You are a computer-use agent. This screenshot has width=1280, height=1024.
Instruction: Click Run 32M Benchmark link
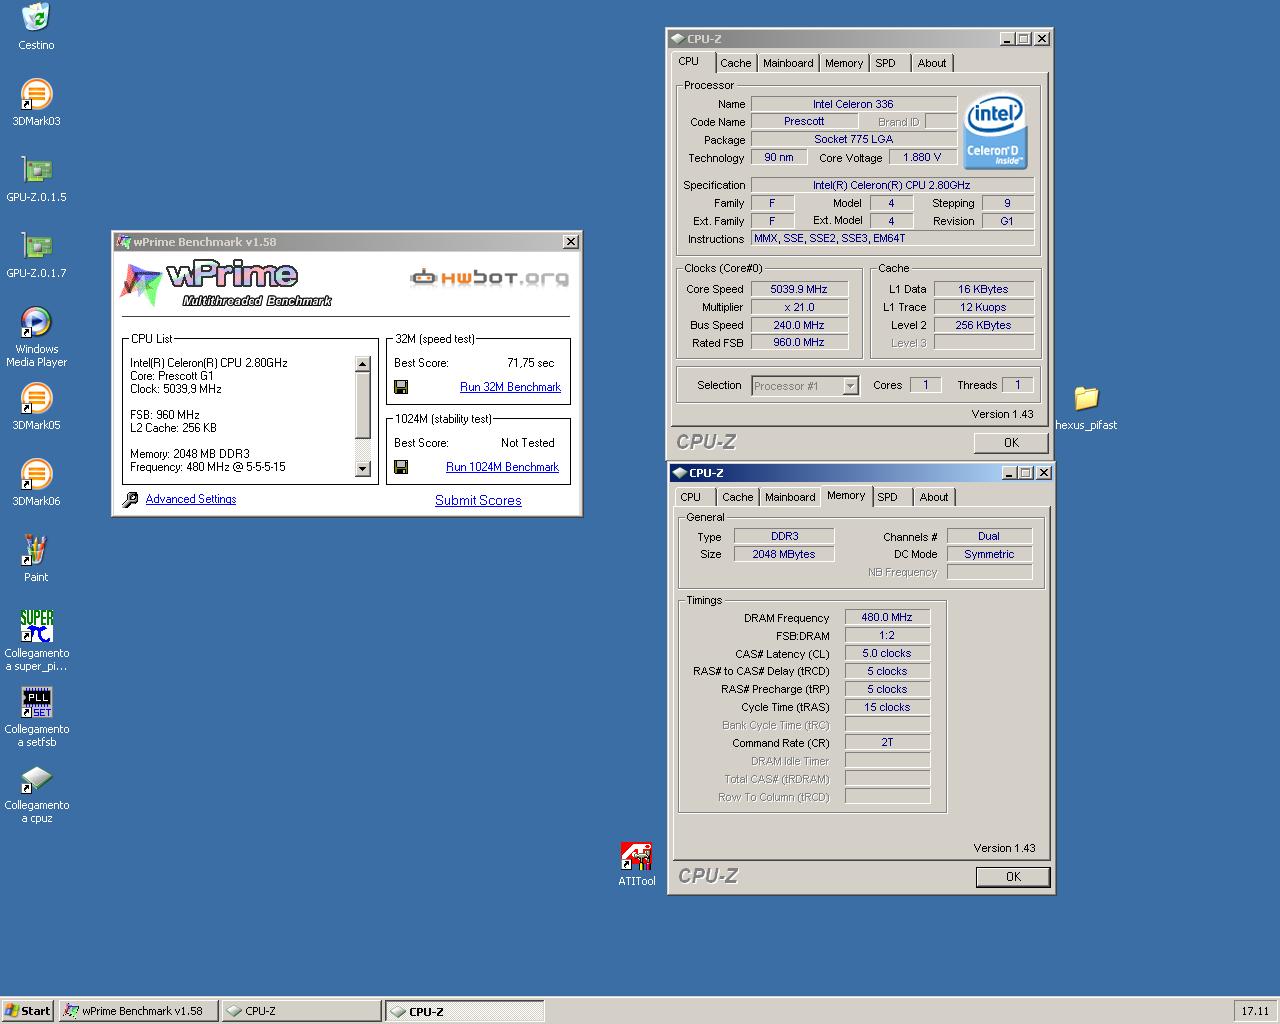click(x=510, y=387)
